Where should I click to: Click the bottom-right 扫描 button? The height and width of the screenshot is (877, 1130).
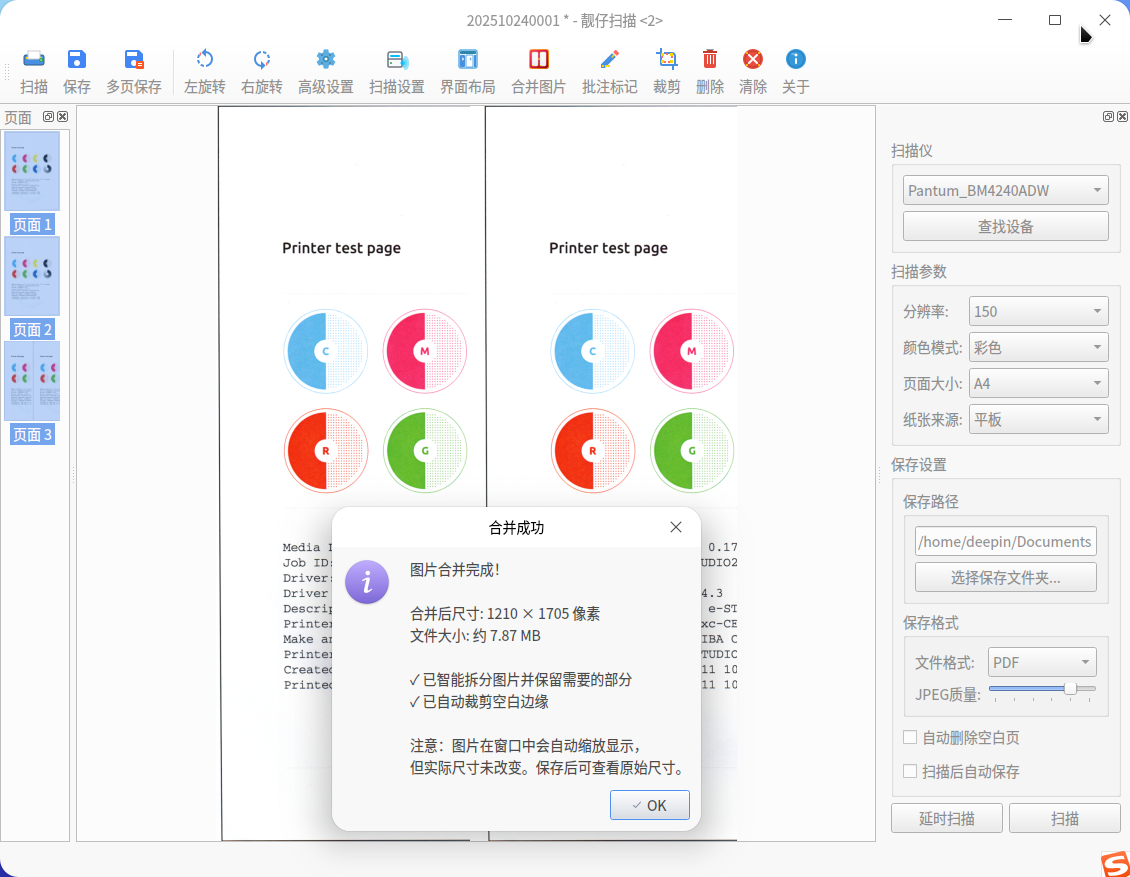pos(1064,818)
